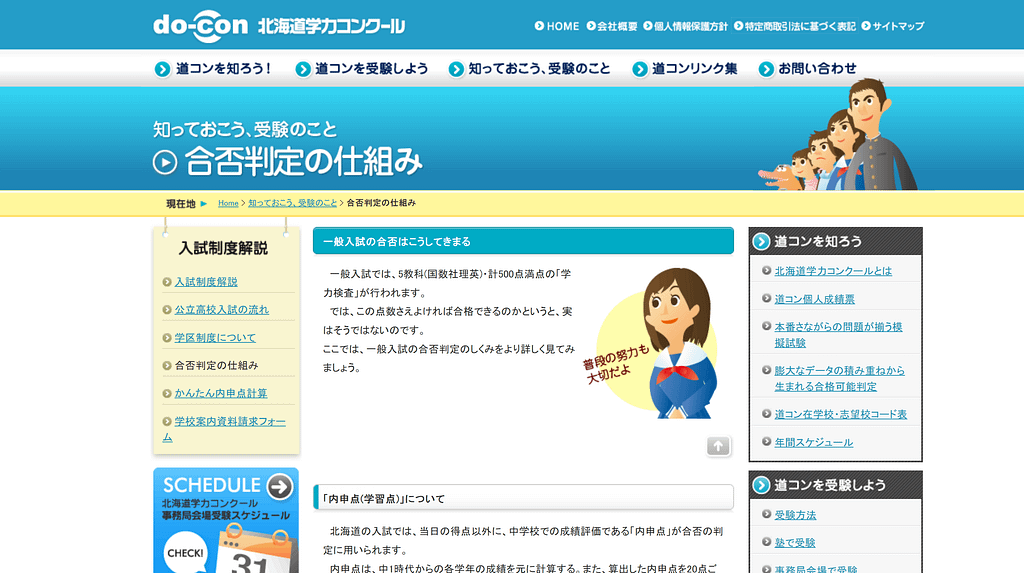Click arrow icon beside 道コンを受験しよう panel heading
The width and height of the screenshot is (1024, 573).
(761, 485)
